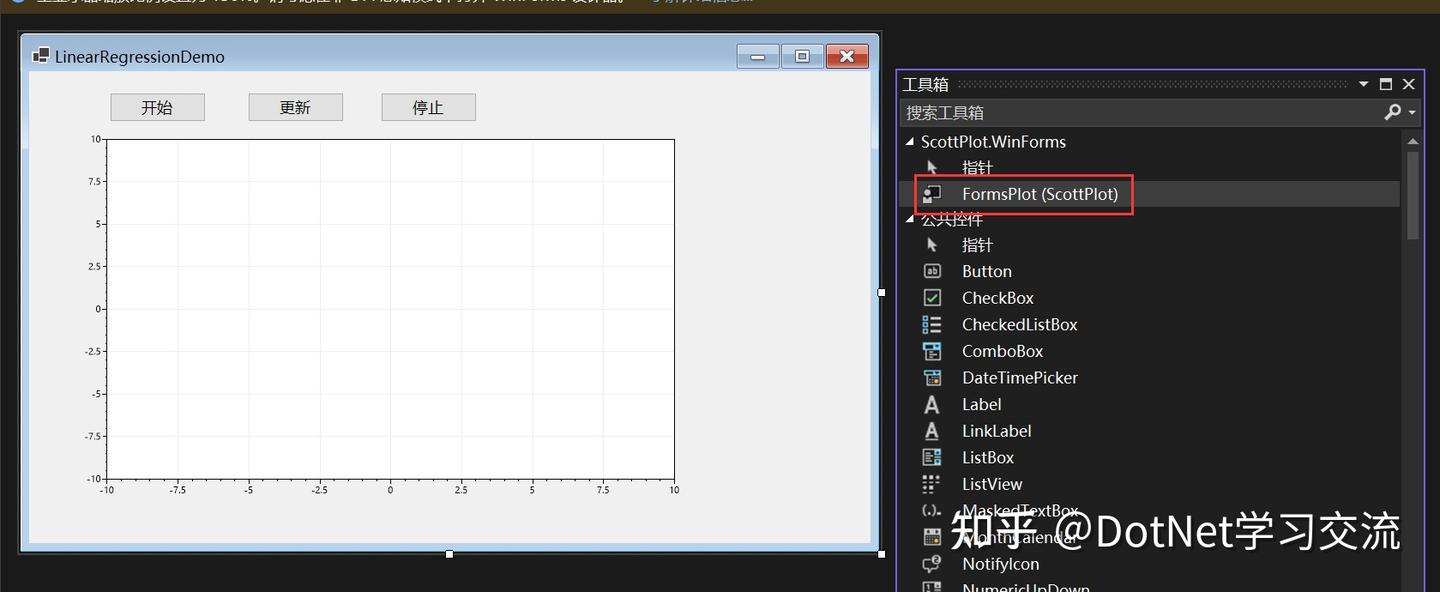Pick the LinkLabel control icon
1440x592 pixels.
tap(932, 431)
